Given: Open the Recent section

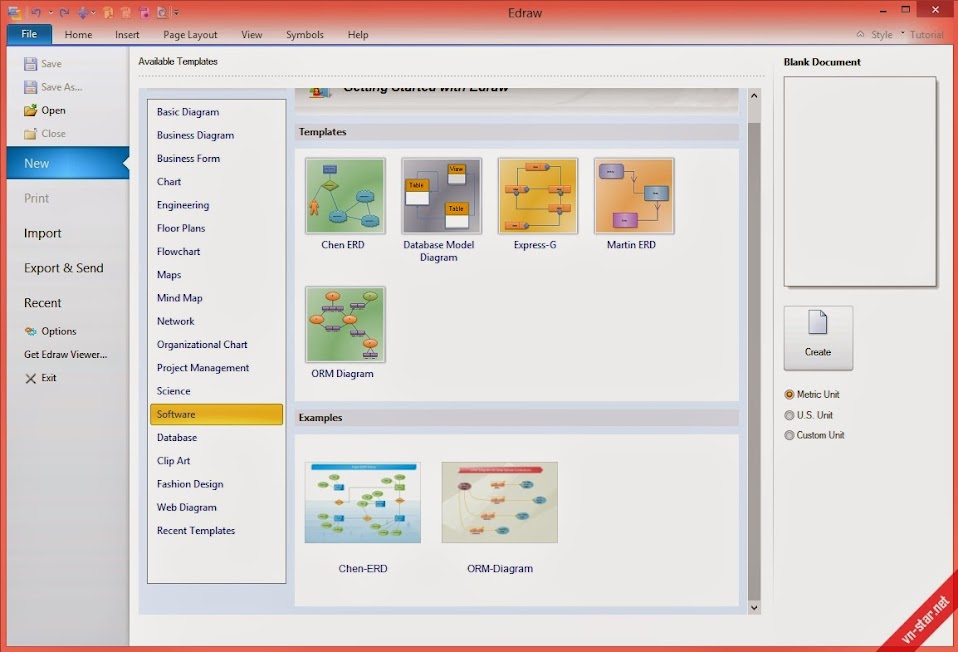Looking at the screenshot, I should pos(43,302).
